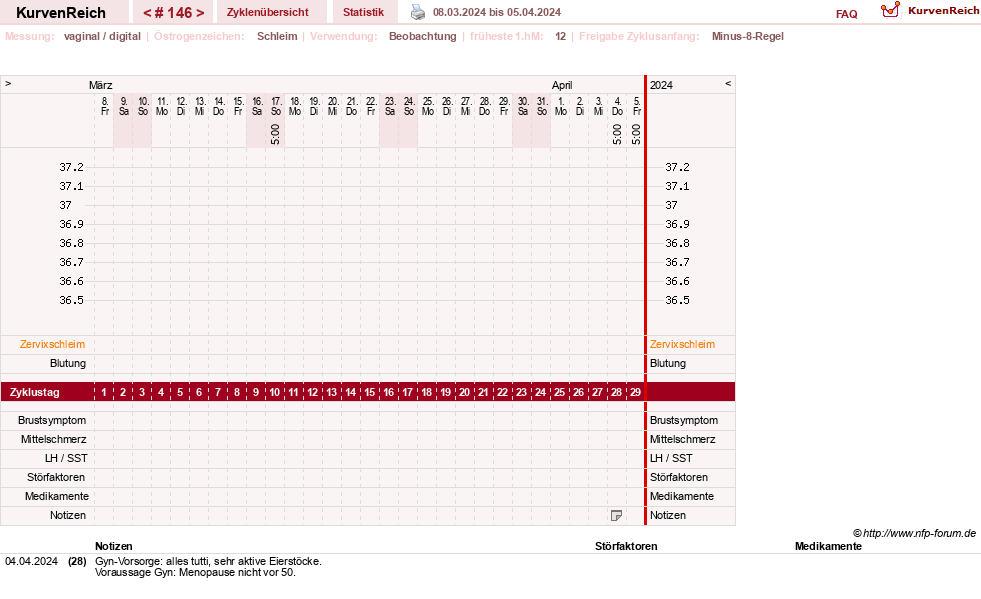981x599 pixels.
Task: Select cycle day 29 in Zyklustag row
Action: [x=635, y=392]
